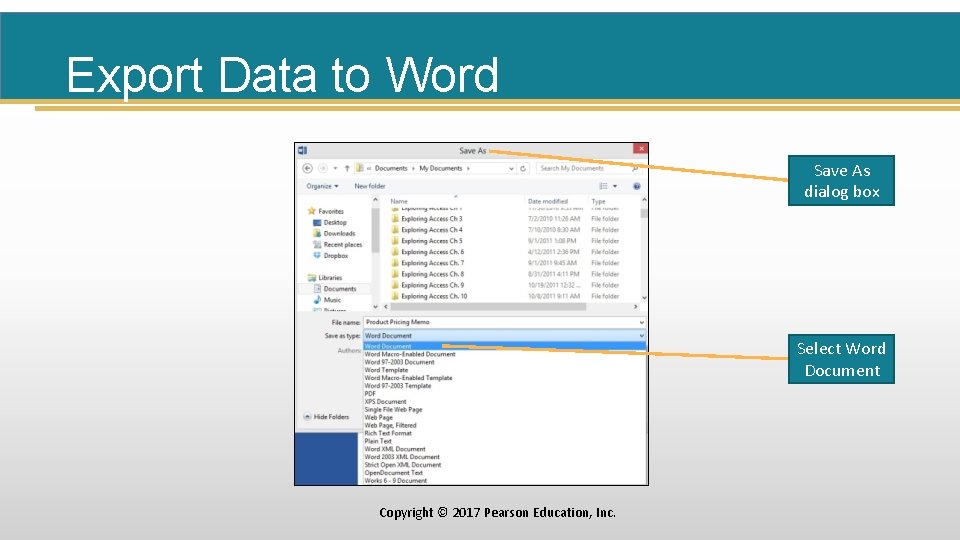The height and width of the screenshot is (540, 960).
Task: Click the arrow after My Documents breadcrumb
Action: [468, 168]
